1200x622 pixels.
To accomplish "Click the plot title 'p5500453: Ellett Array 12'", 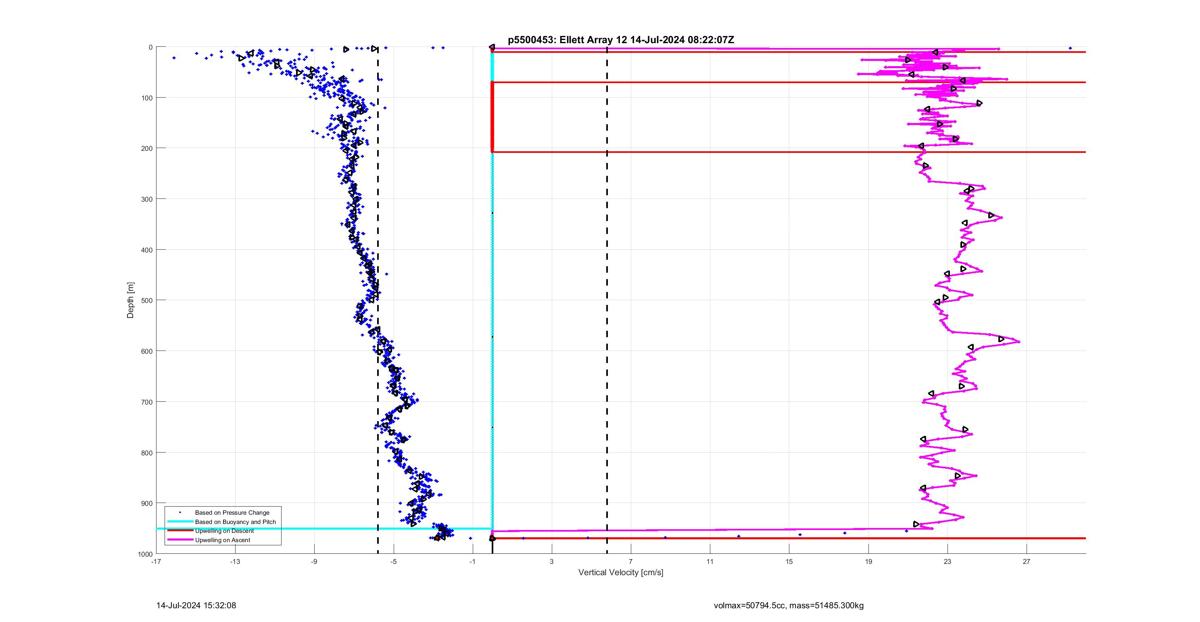I will tap(567, 40).
